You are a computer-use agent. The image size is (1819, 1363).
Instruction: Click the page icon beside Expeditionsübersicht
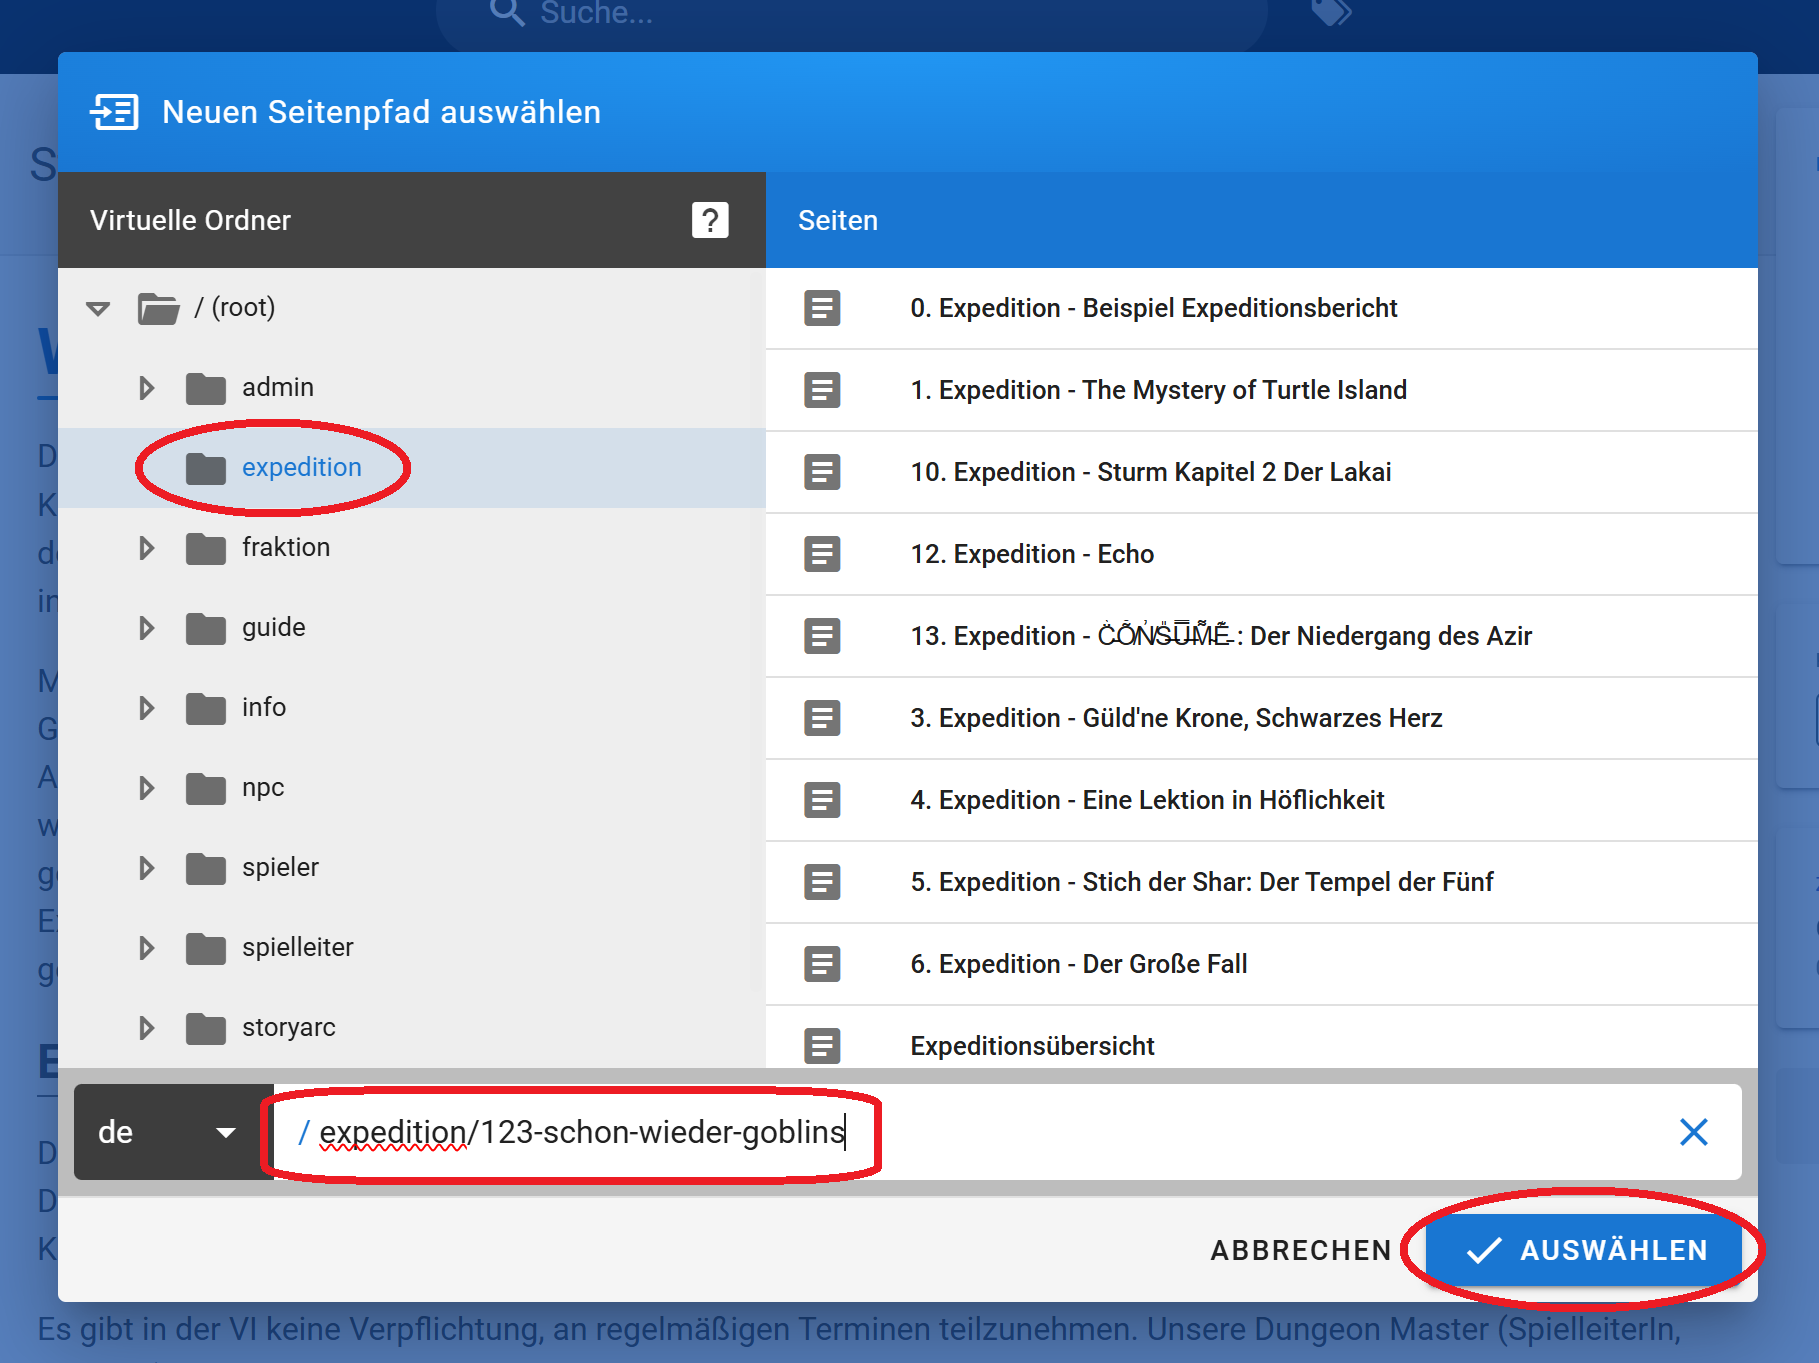[822, 1045]
